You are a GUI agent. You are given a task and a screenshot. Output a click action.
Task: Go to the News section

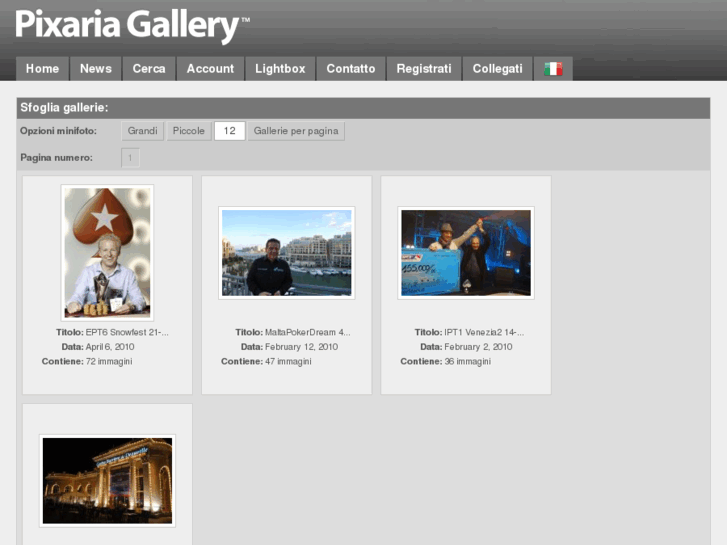click(x=96, y=69)
